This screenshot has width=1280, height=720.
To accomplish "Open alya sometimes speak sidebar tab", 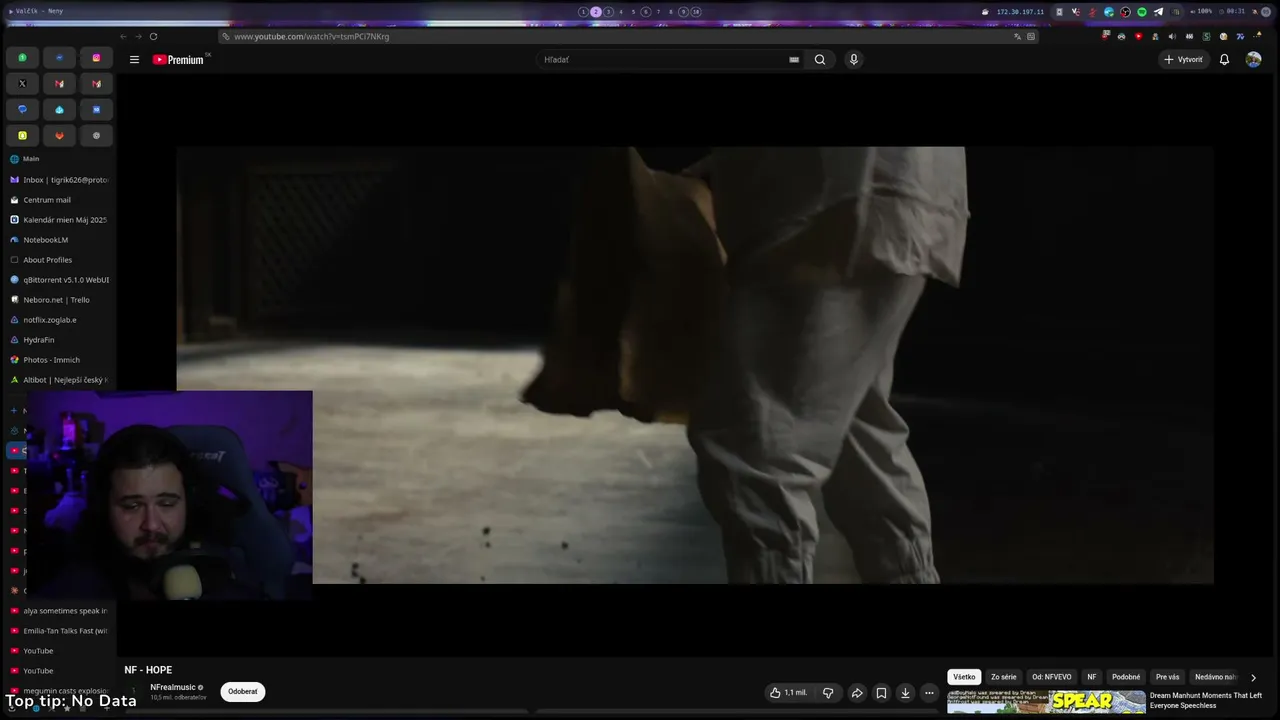I will click(59, 611).
